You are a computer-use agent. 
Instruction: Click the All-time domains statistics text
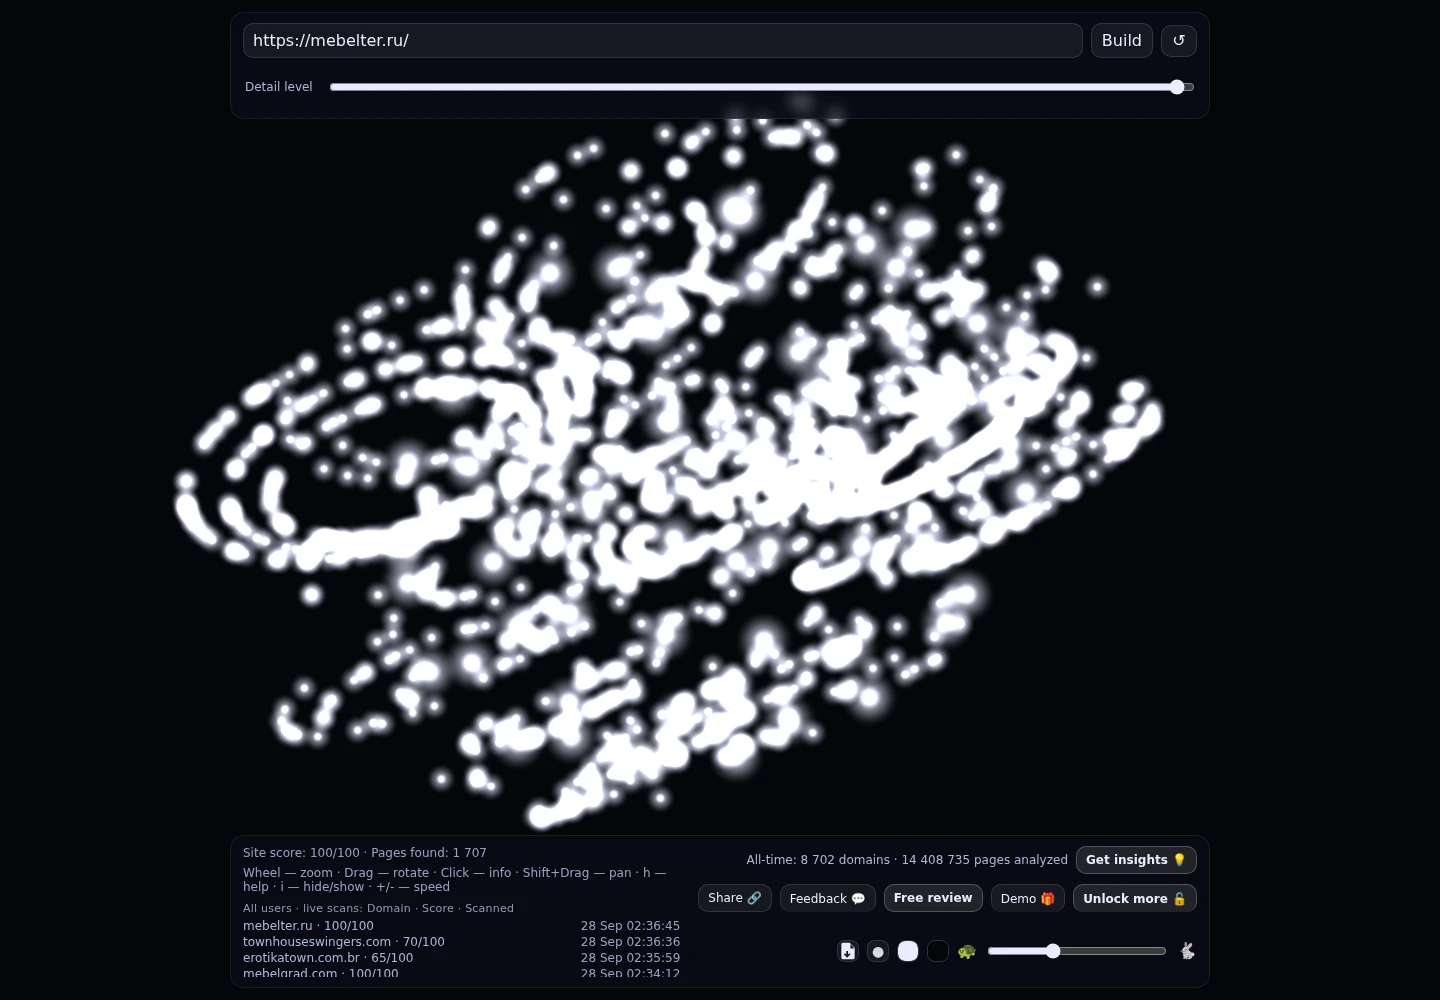pyautogui.click(x=907, y=860)
